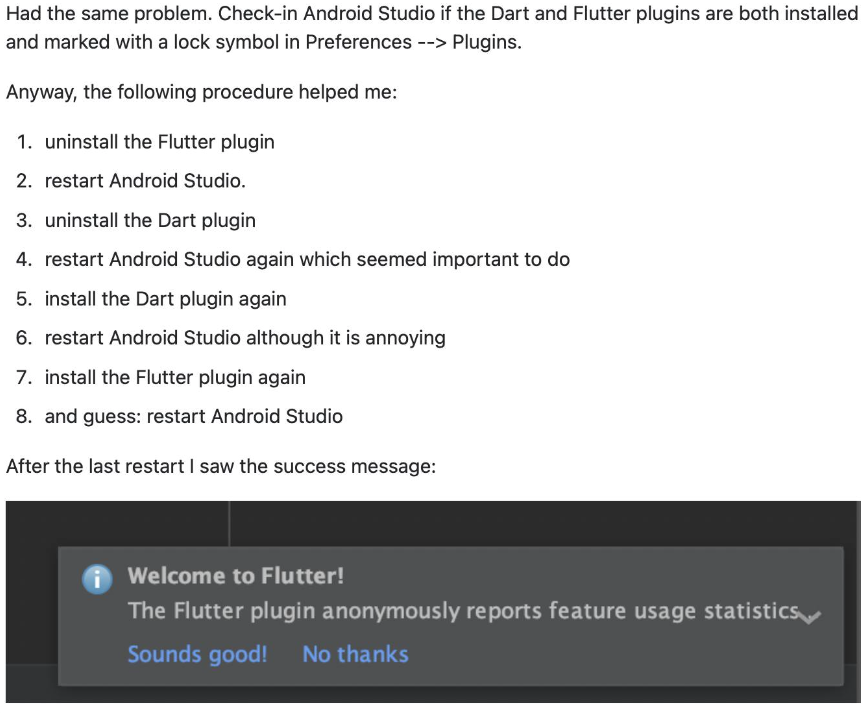
Task: Click step "uninstall the Flutter plugin"
Action: [159, 142]
